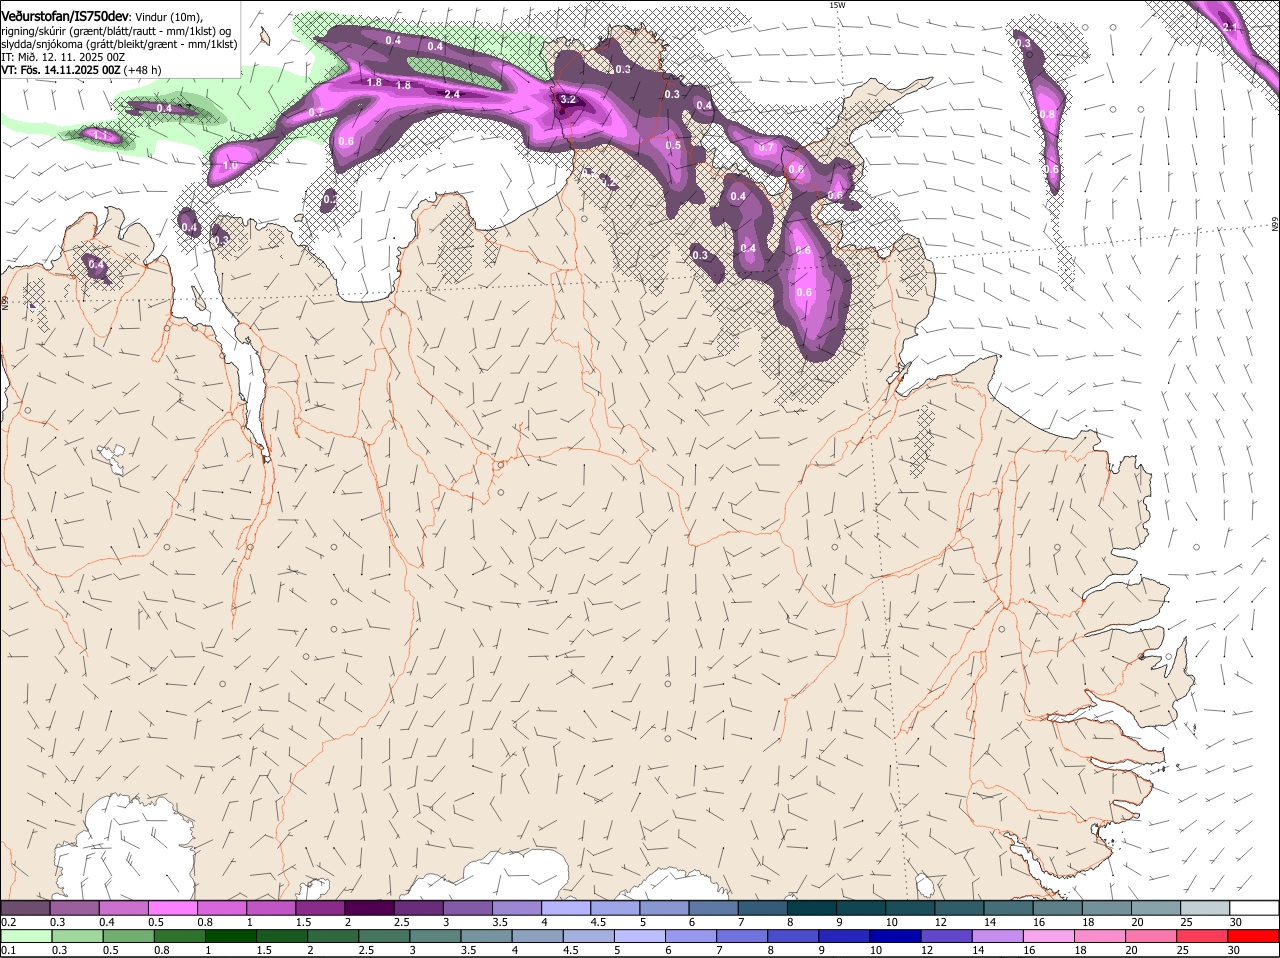Select the 3.5–4 swatch in lower rain legend
The height and width of the screenshot is (958, 1280).
pyautogui.click(x=486, y=936)
